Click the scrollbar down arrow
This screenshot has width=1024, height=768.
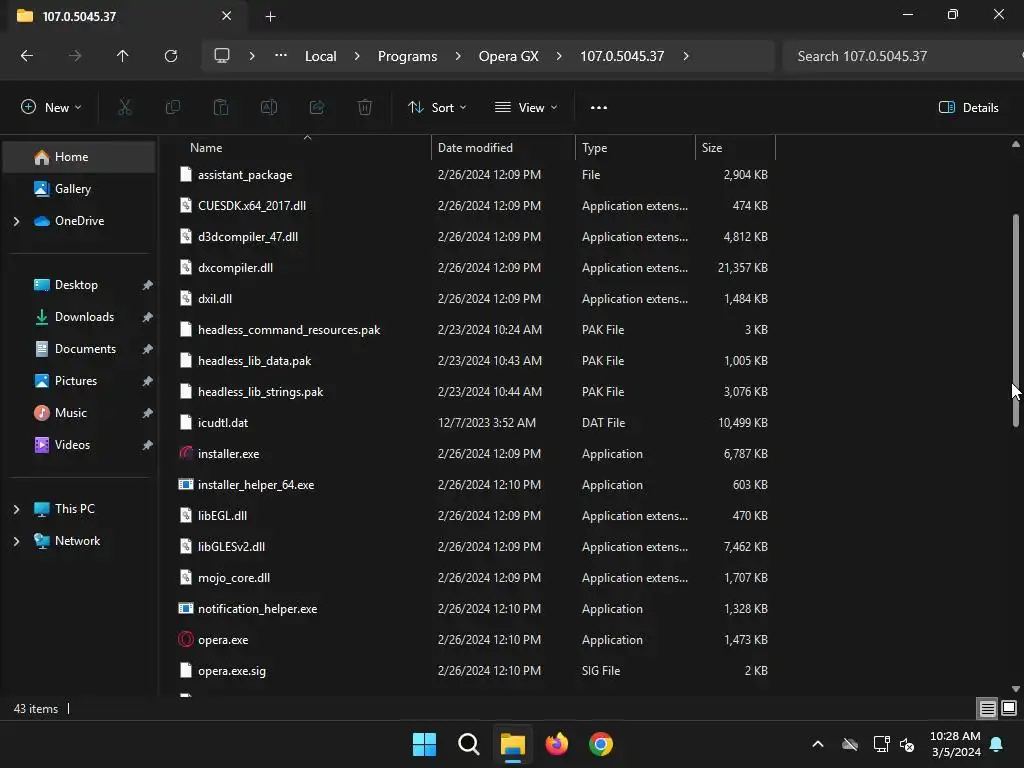pyautogui.click(x=1016, y=688)
